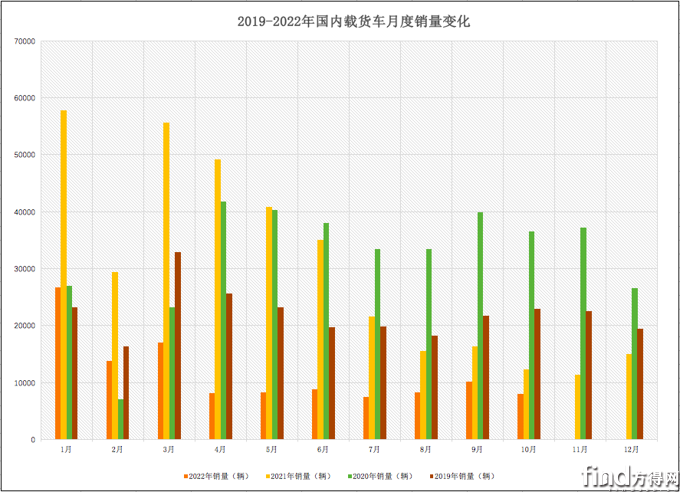The width and height of the screenshot is (680, 492).
Task: Click the 1月 x-axis label
Action: point(66,449)
